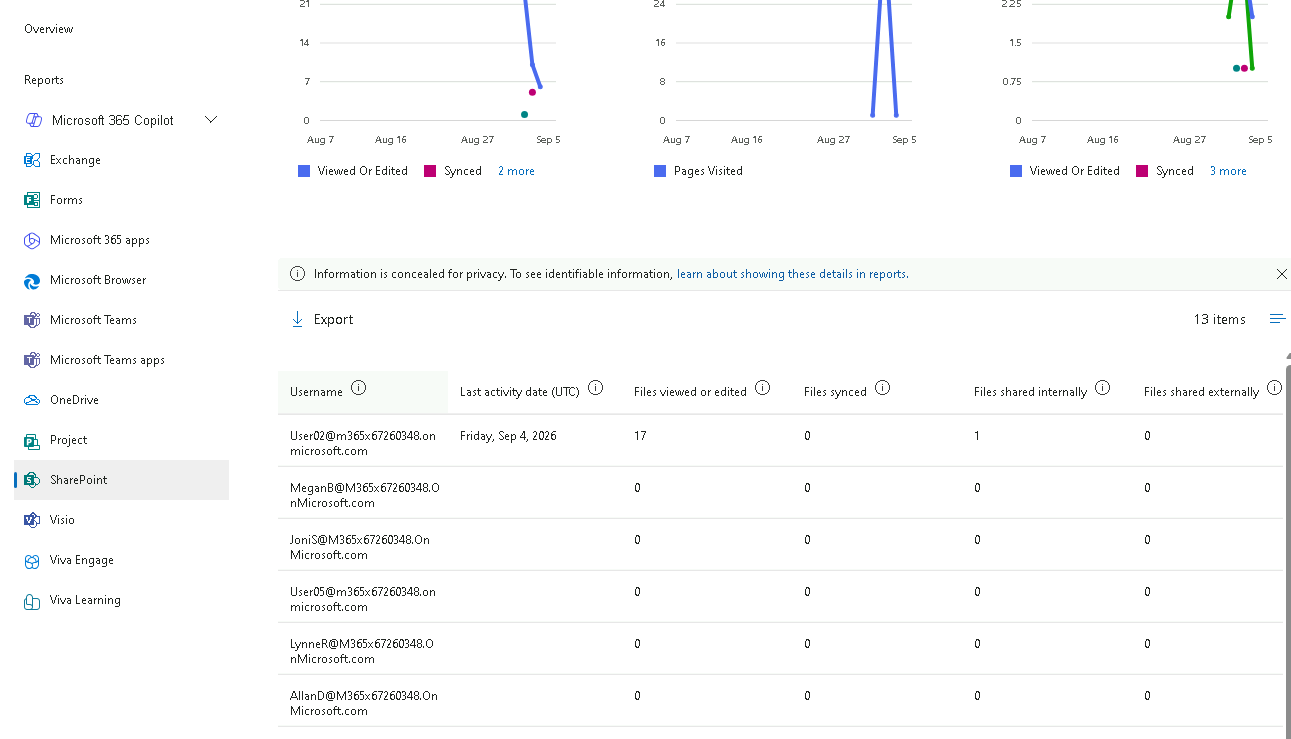Click the Microsoft Browser Edge icon
Viewport: 1291px width, 739px height.
point(32,280)
